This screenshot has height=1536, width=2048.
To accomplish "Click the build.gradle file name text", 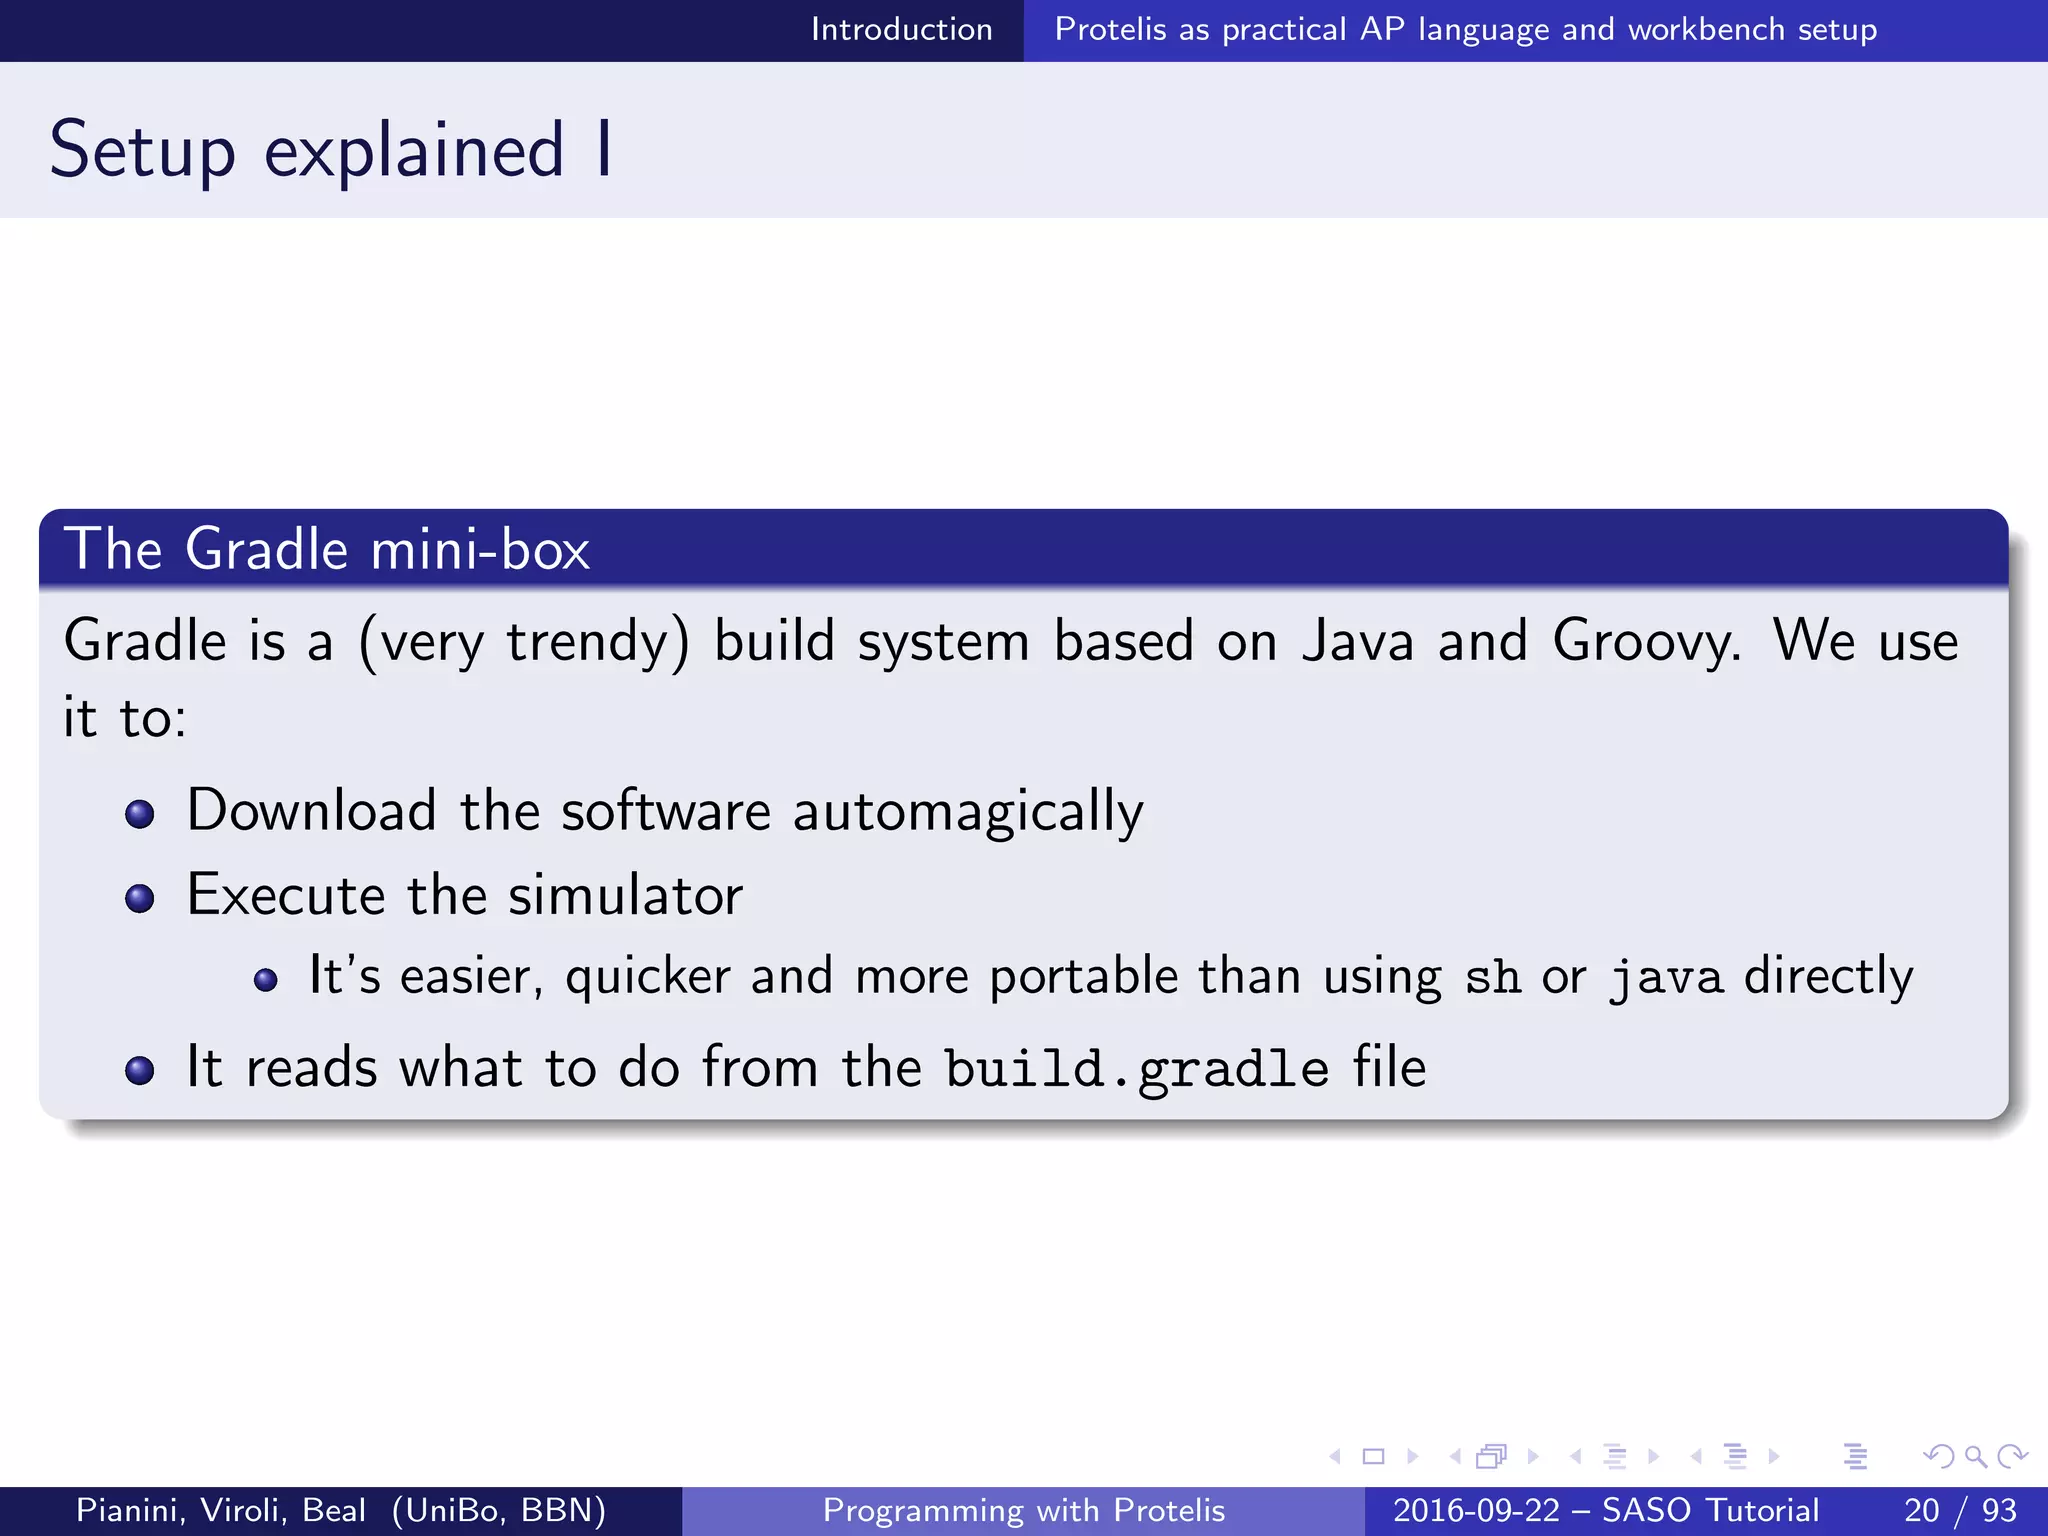I will coord(1137,1069).
